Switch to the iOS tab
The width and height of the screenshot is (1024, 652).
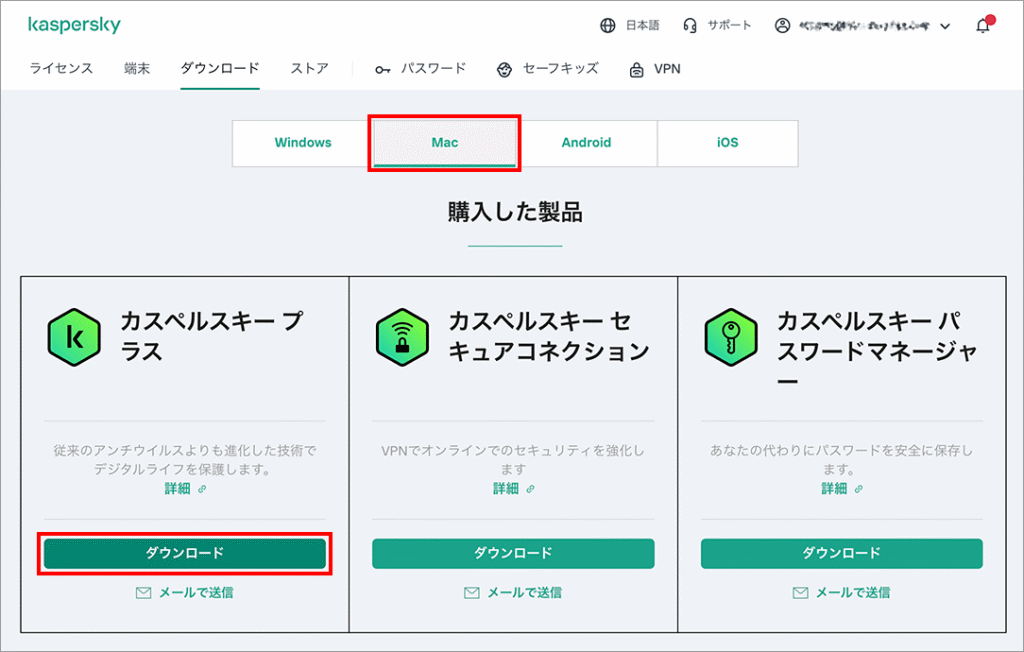728,142
